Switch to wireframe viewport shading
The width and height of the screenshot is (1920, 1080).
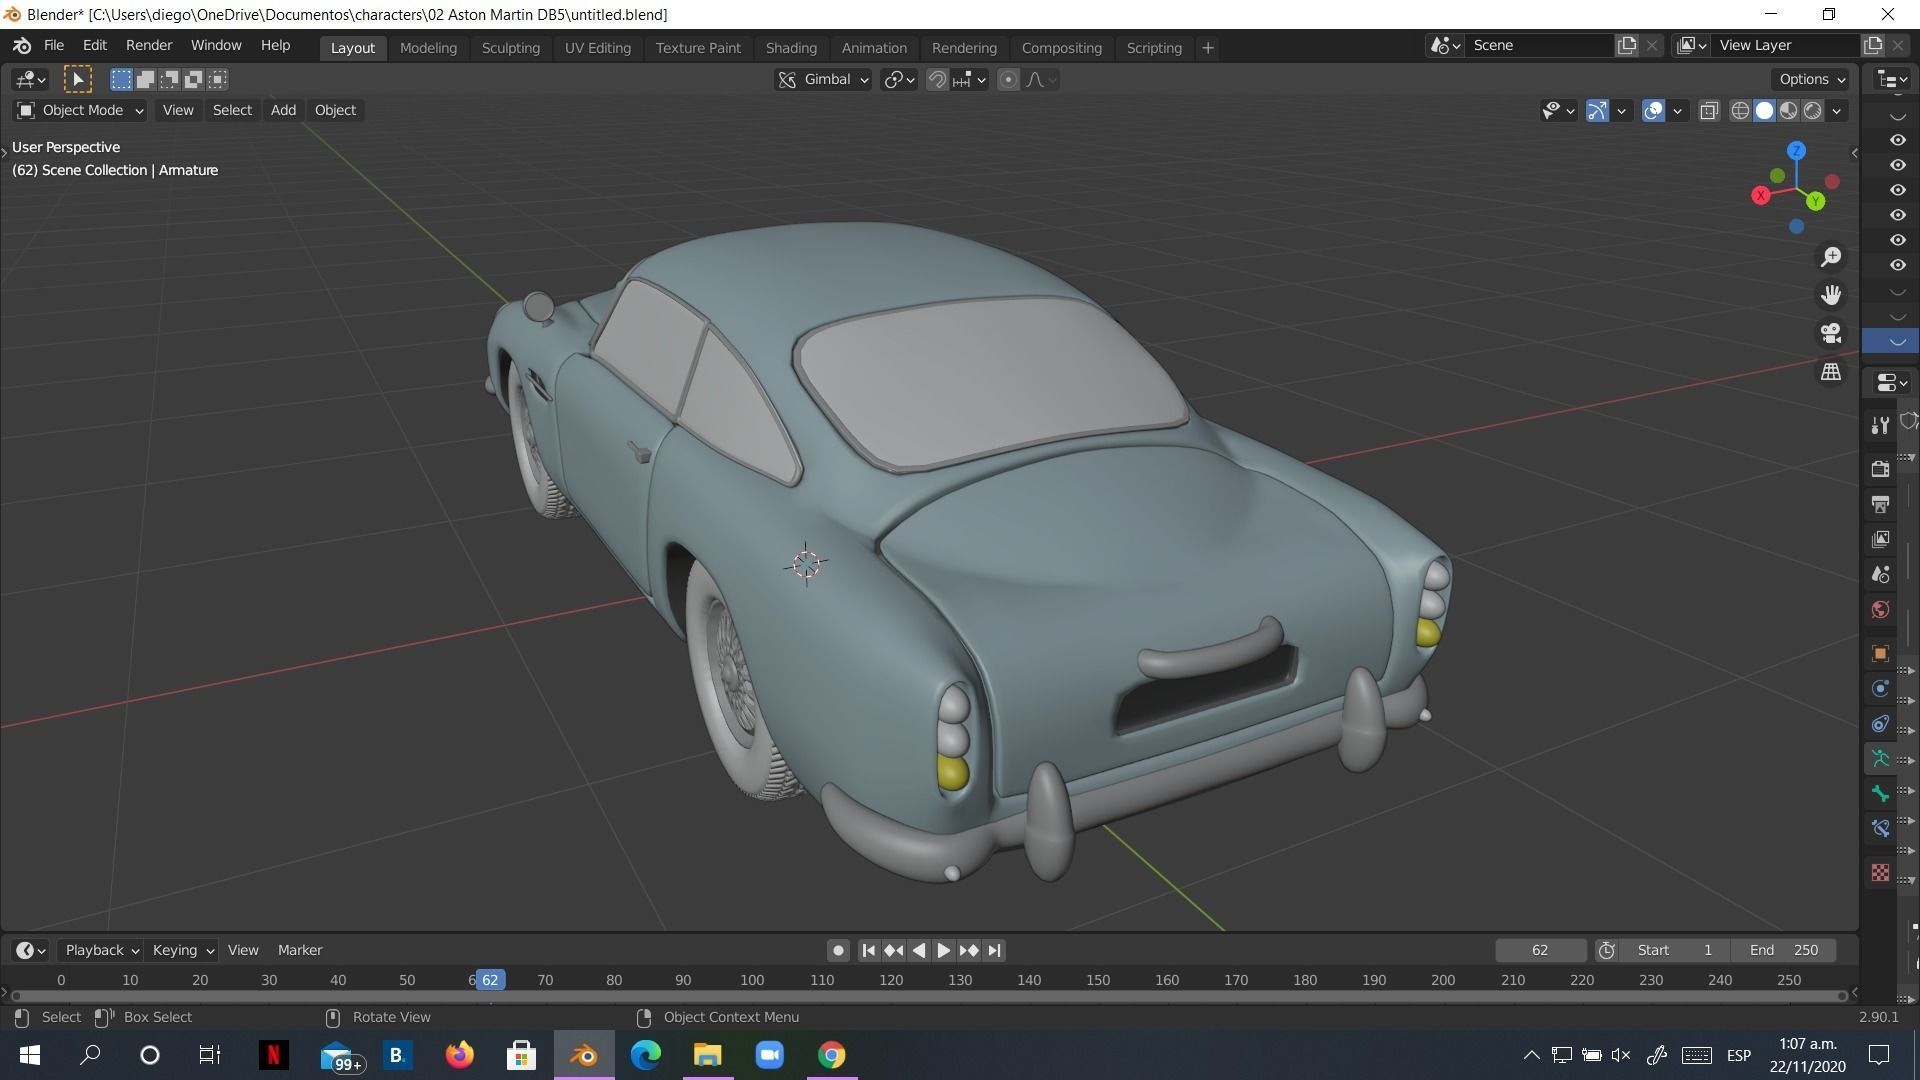tap(1740, 111)
